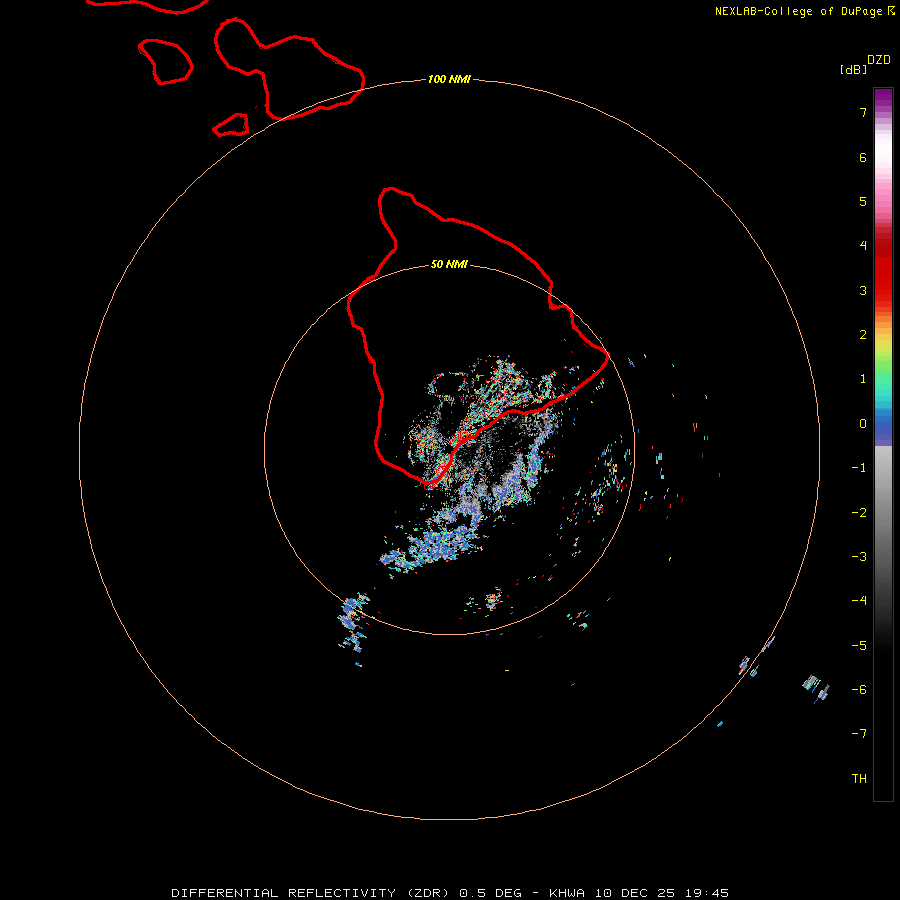Click the 100 NMI range ring label
The height and width of the screenshot is (900, 900).
point(449,79)
